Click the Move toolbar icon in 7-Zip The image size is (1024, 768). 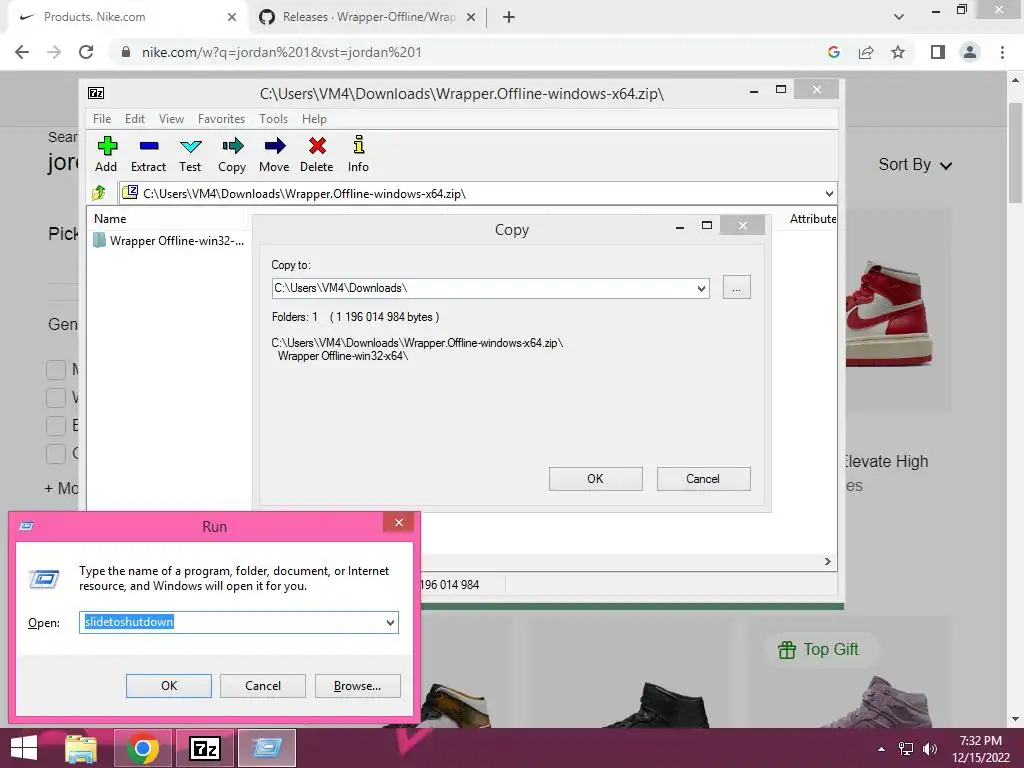(x=274, y=154)
